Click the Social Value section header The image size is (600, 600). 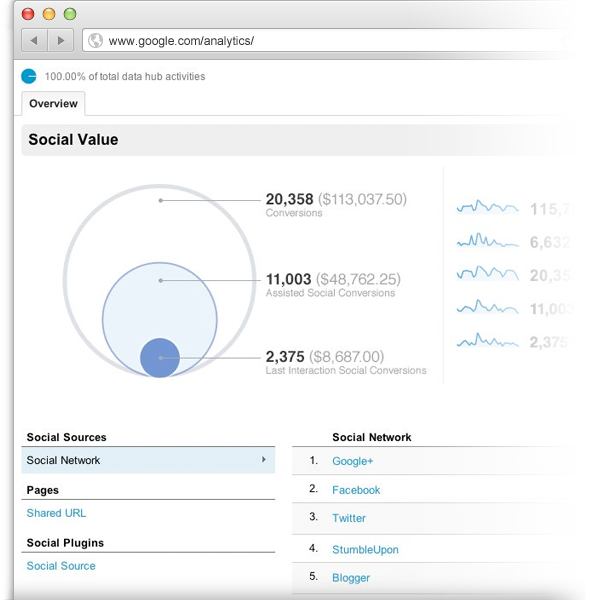tap(73, 139)
